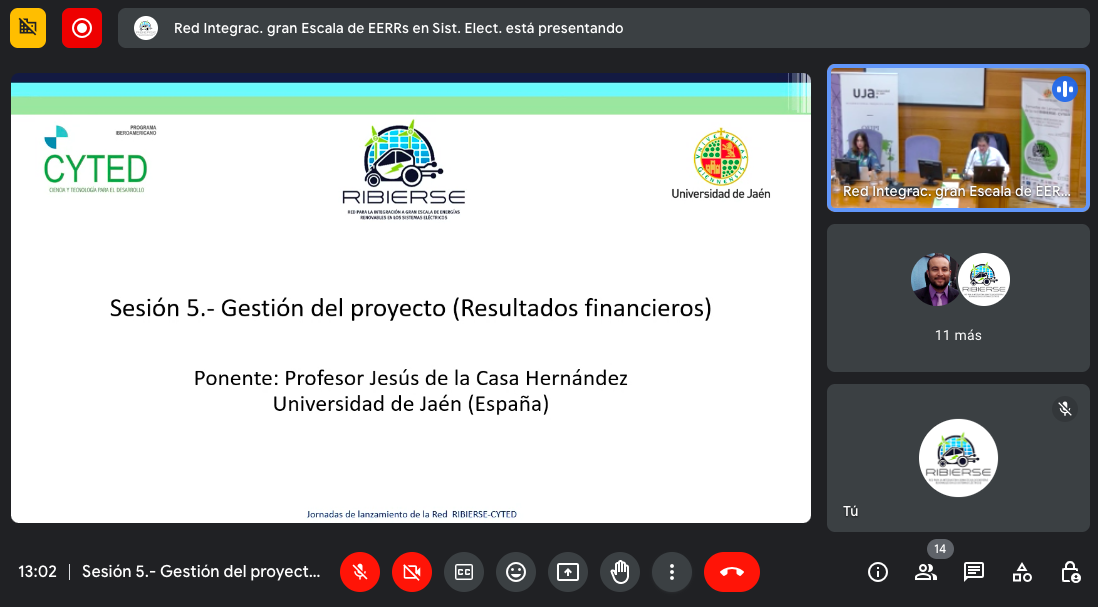Unmute the microphone in bottom toolbar
Image resolution: width=1098 pixels, height=607 pixels.
coord(360,572)
